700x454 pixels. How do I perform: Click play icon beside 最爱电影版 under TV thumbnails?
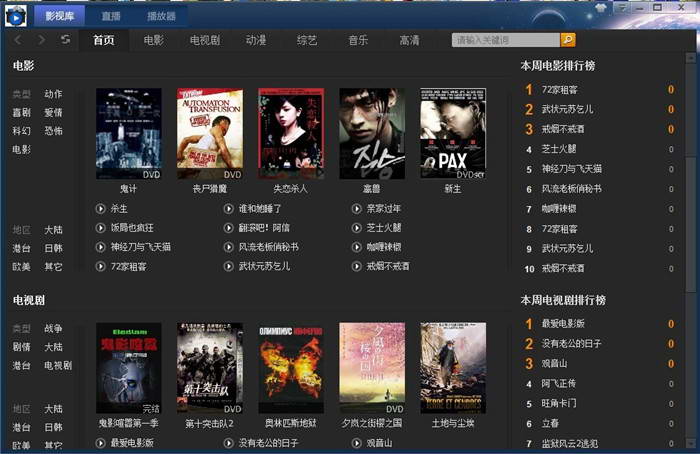(x=100, y=443)
